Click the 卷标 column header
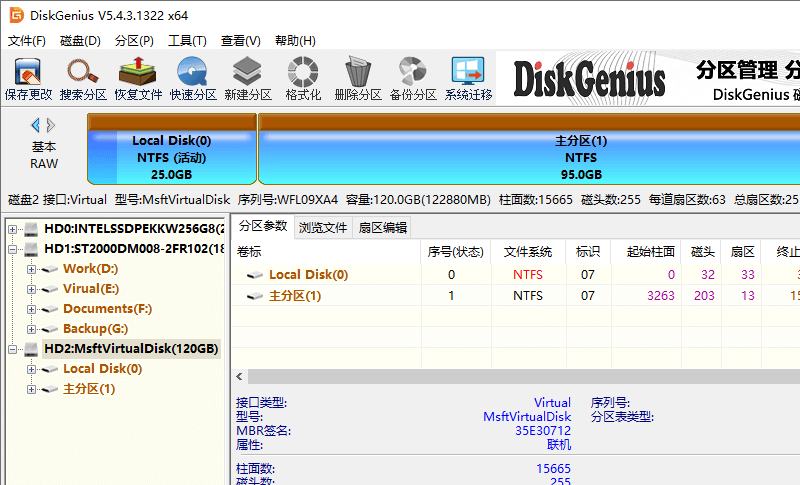The width and height of the screenshot is (800, 485). pos(327,251)
